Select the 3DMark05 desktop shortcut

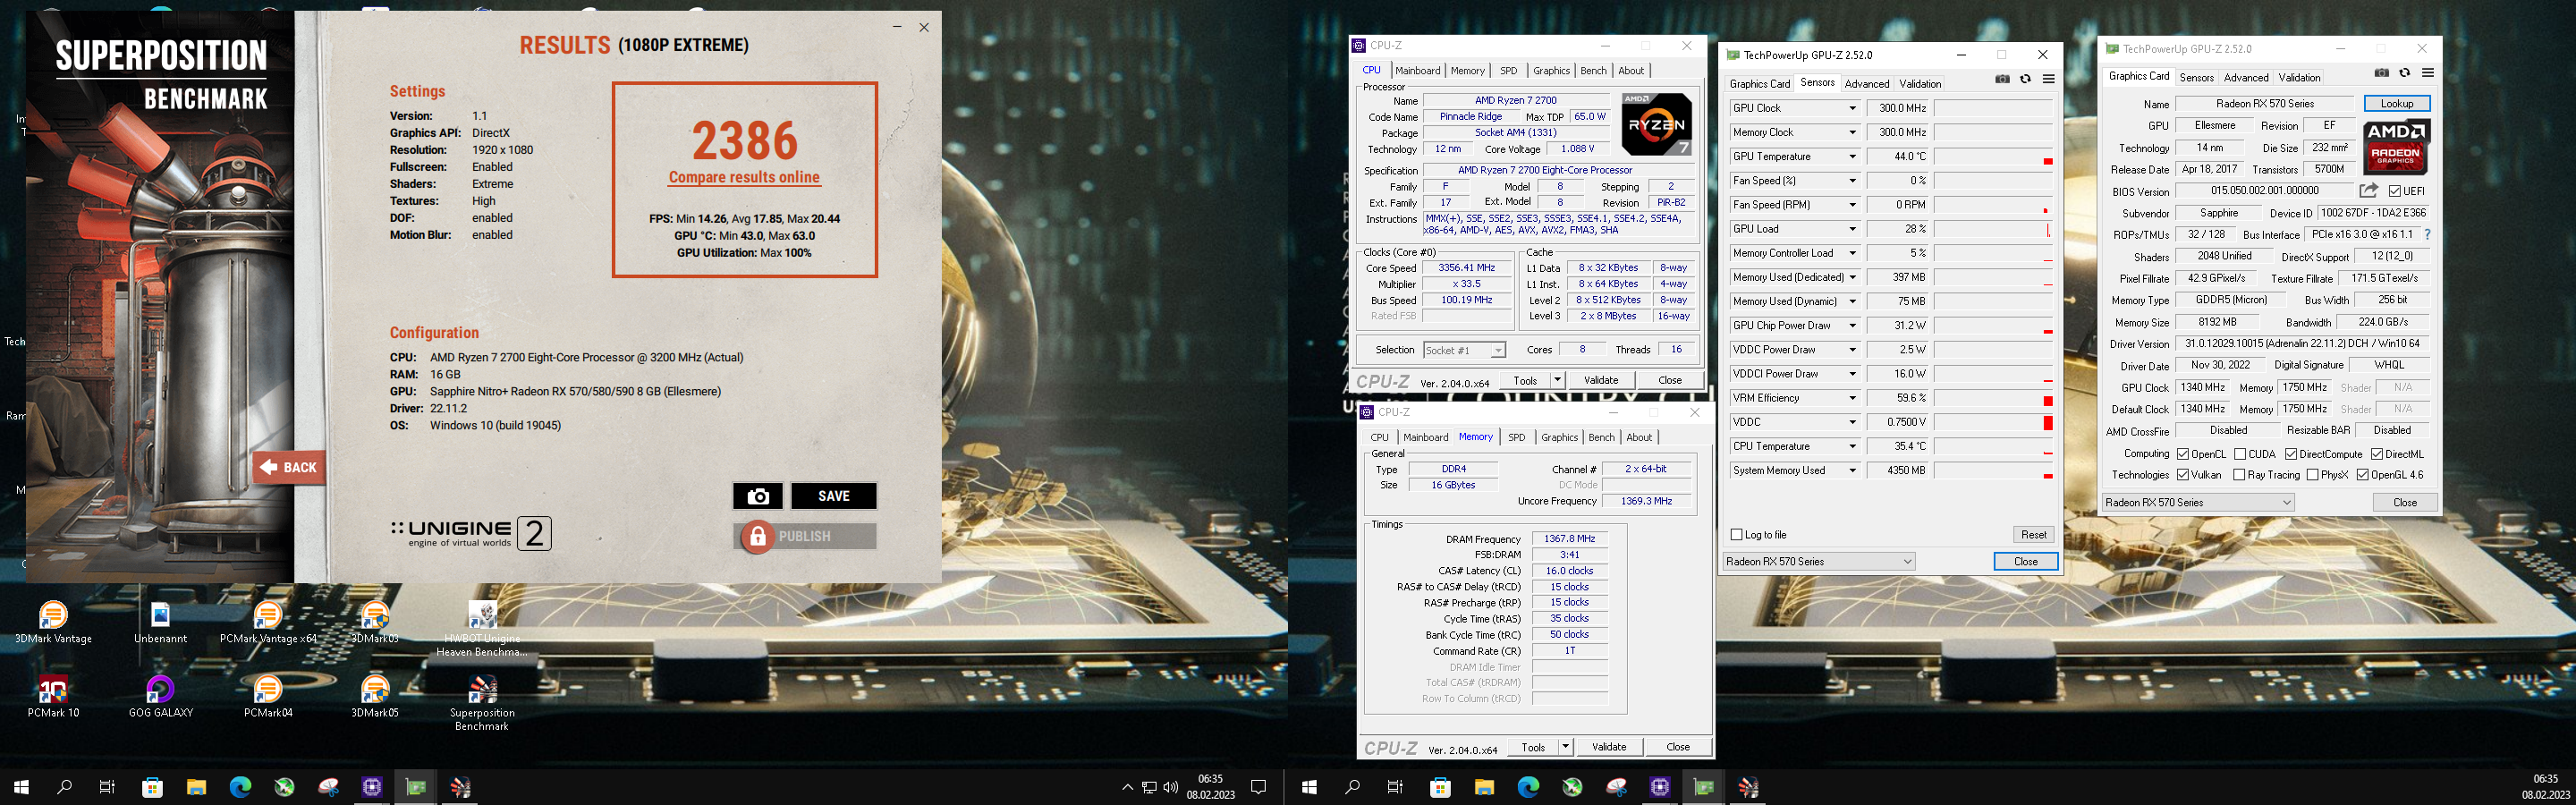[375, 697]
